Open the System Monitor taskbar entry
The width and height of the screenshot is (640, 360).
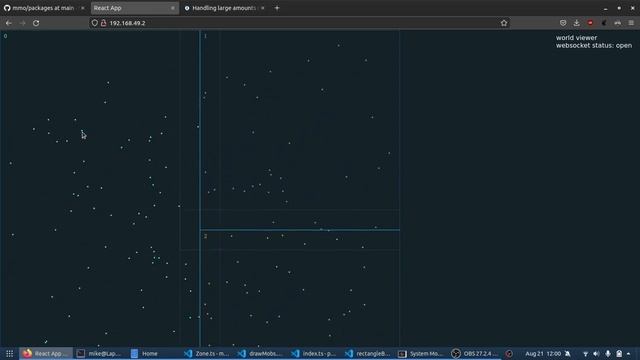pos(421,353)
